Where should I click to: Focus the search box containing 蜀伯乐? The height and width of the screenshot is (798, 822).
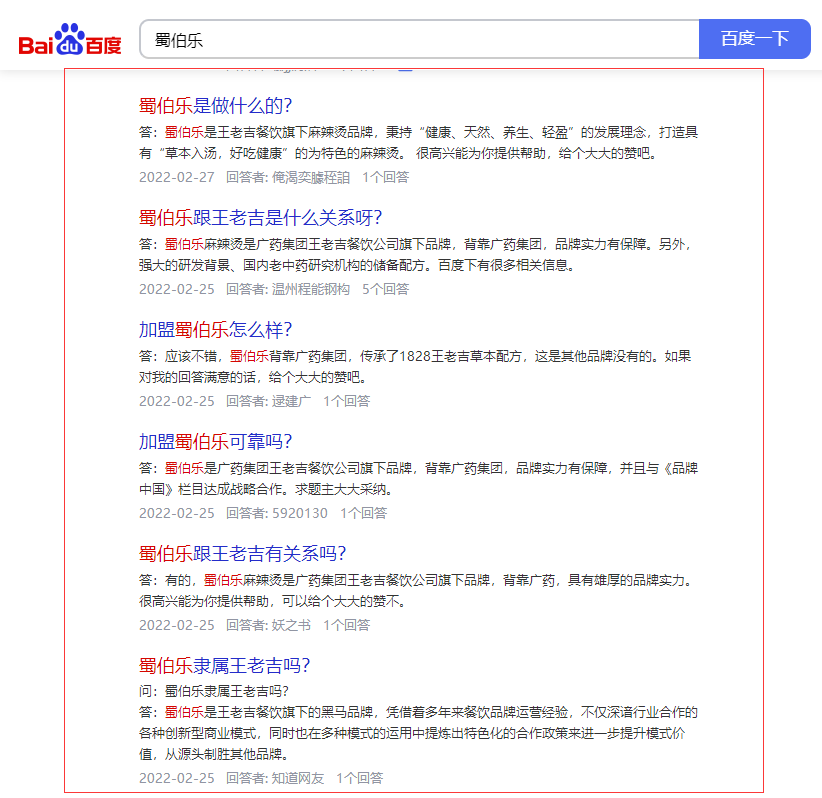(419, 39)
